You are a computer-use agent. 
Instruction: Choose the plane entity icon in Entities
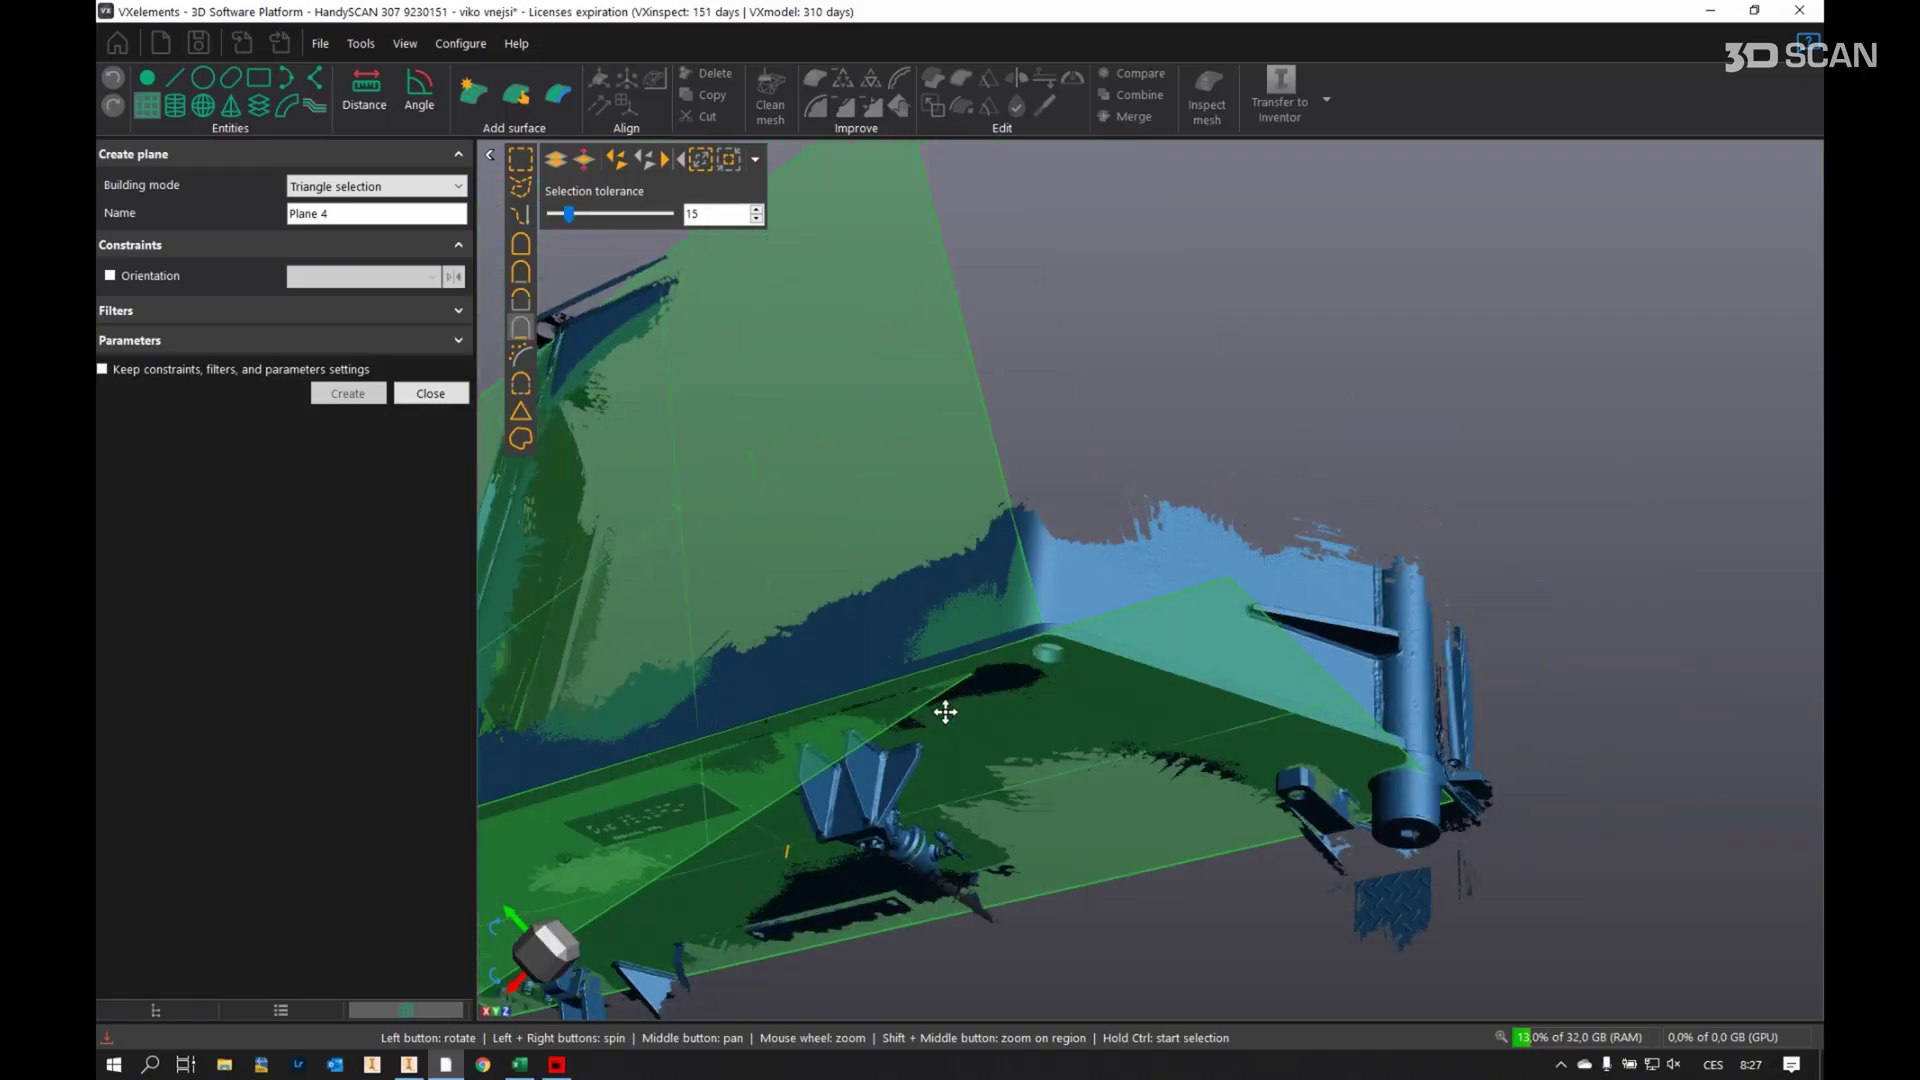pyautogui.click(x=147, y=105)
